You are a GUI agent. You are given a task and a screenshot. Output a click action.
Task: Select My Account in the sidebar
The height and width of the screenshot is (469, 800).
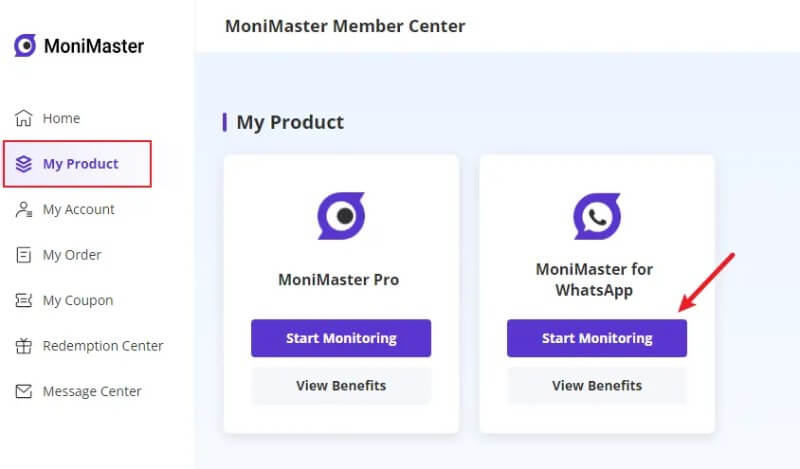pyautogui.click(x=78, y=209)
